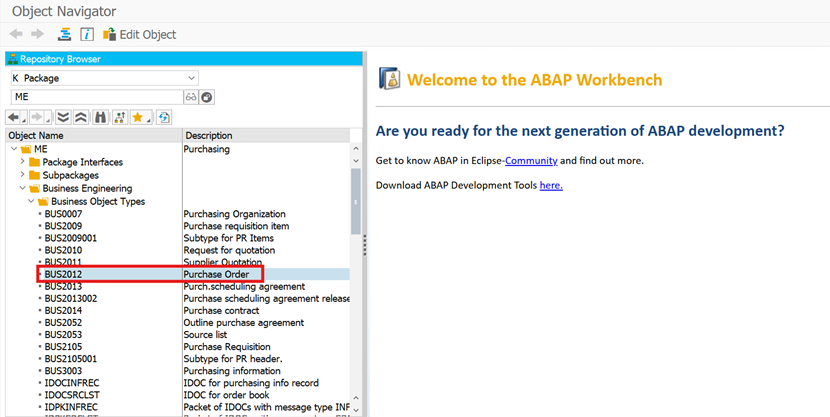Select BUS2013002 entry

pos(70,298)
